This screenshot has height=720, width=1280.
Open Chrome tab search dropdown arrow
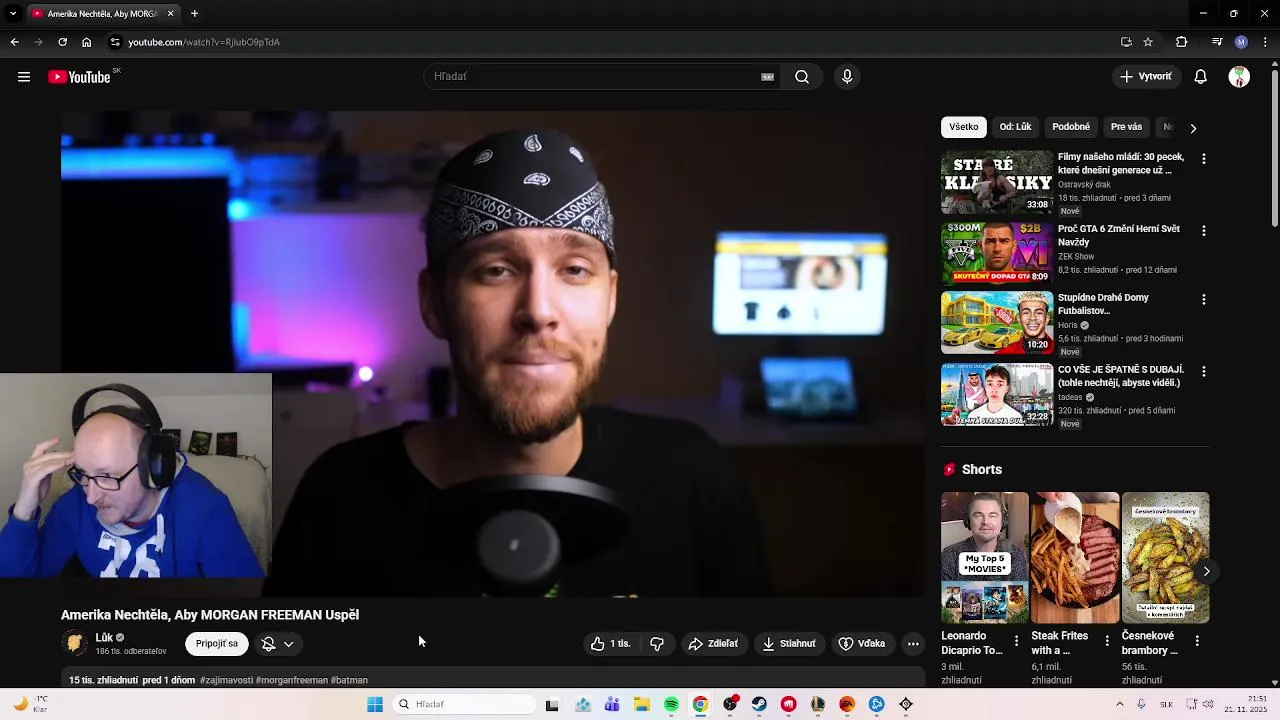pyautogui.click(x=13, y=13)
